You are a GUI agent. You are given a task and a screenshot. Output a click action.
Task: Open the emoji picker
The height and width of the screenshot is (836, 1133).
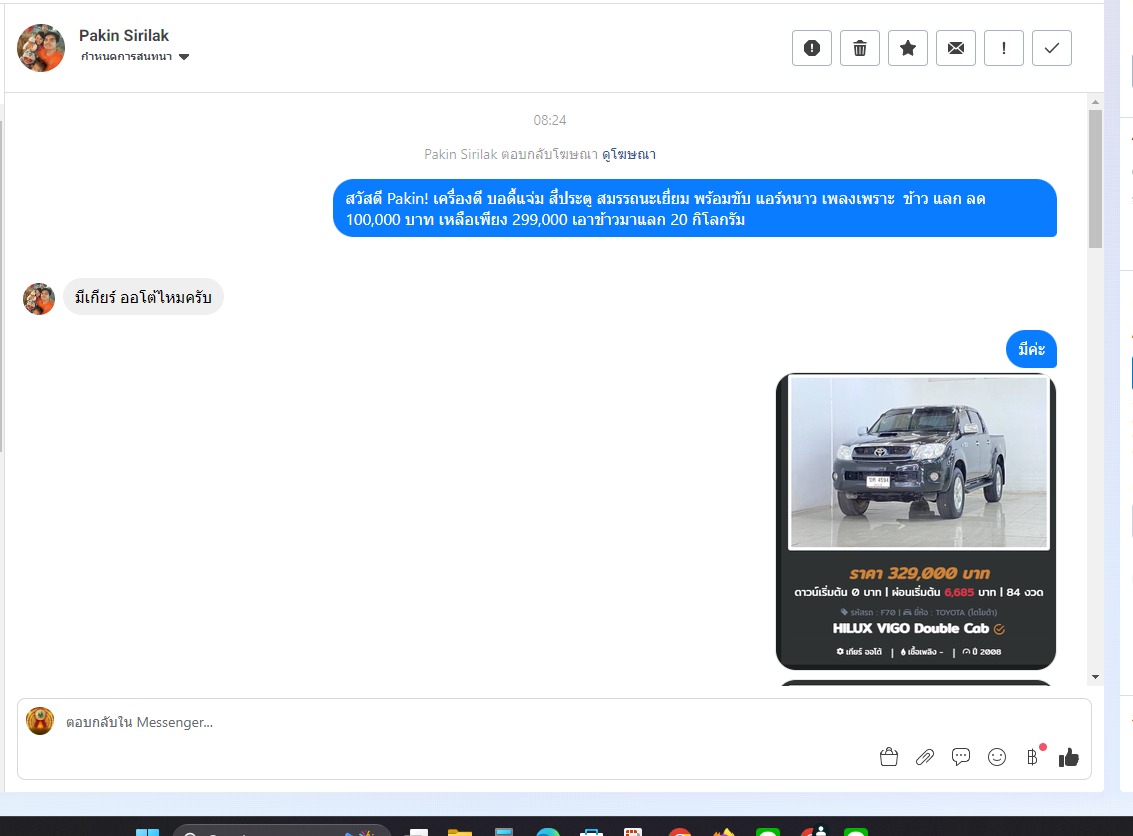point(997,757)
